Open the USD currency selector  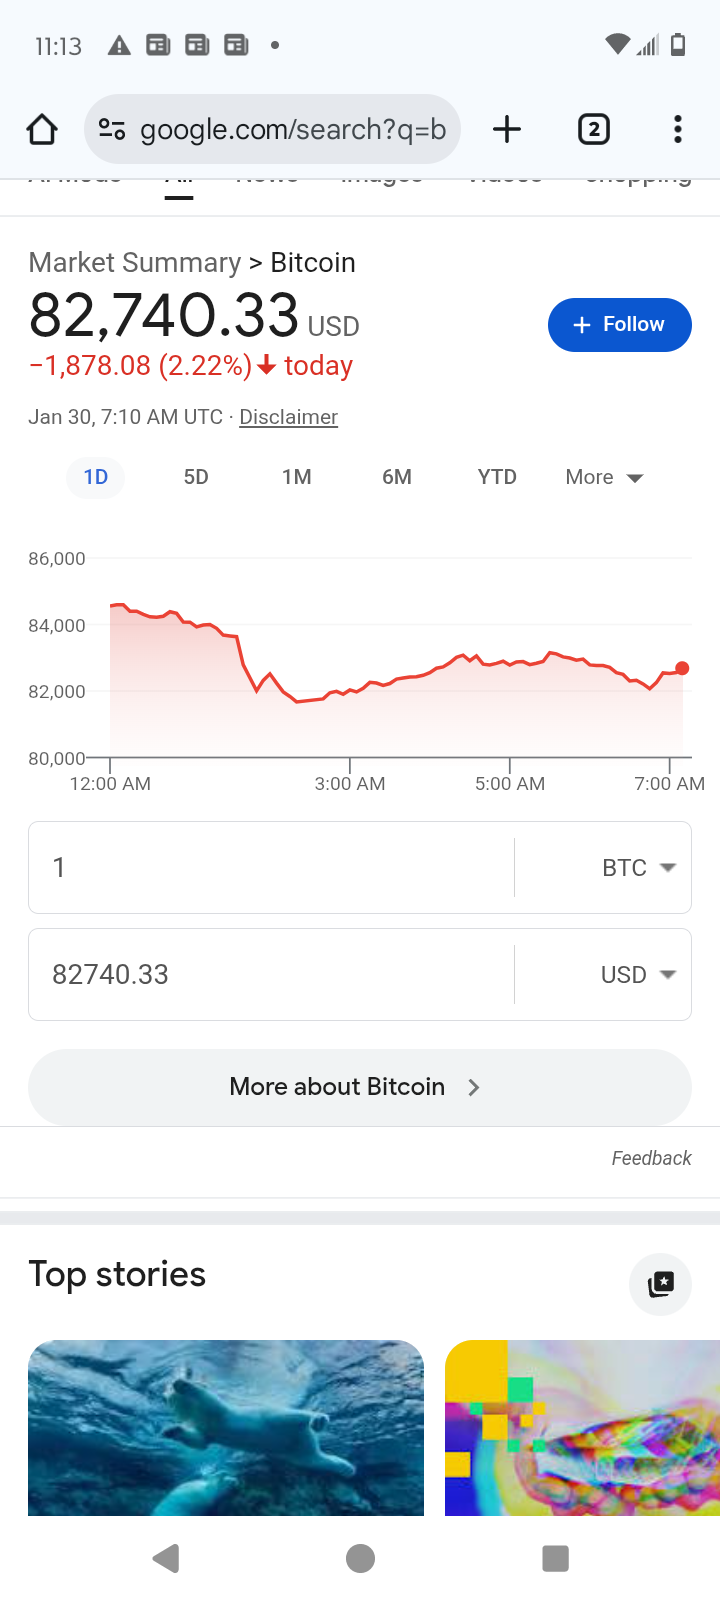638,975
